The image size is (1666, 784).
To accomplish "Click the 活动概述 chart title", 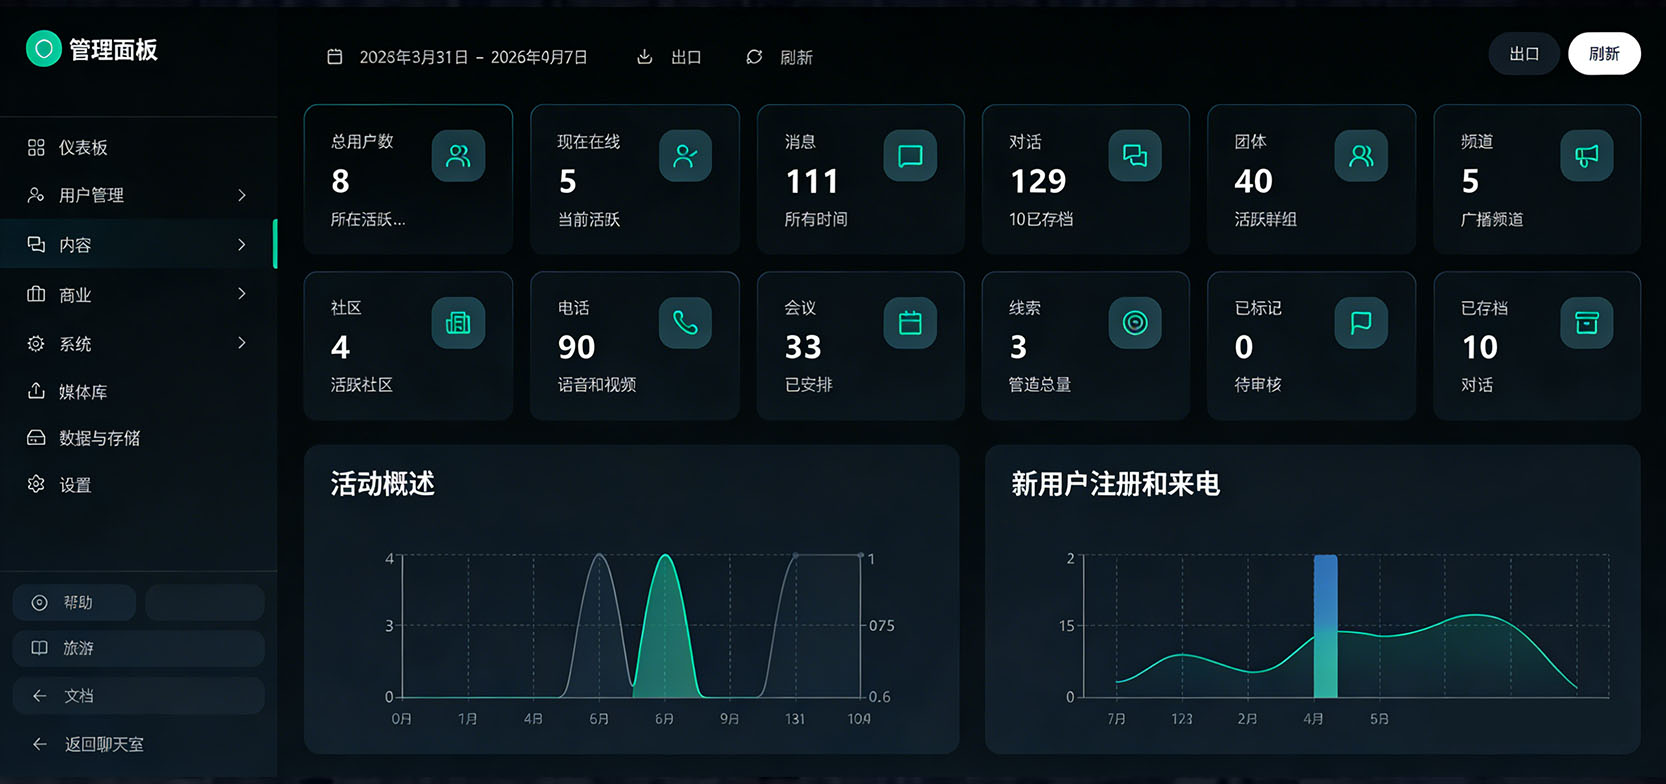I will point(383,484).
